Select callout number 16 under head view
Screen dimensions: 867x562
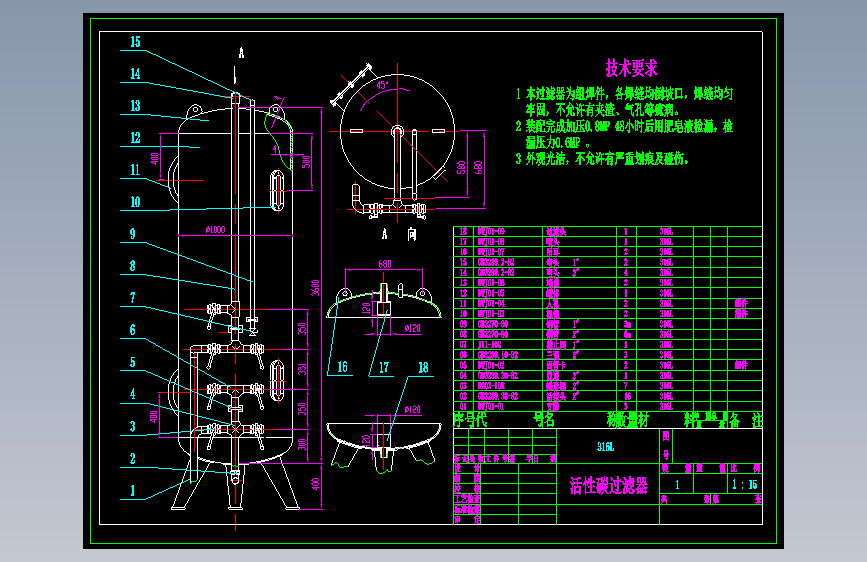[x=342, y=367]
